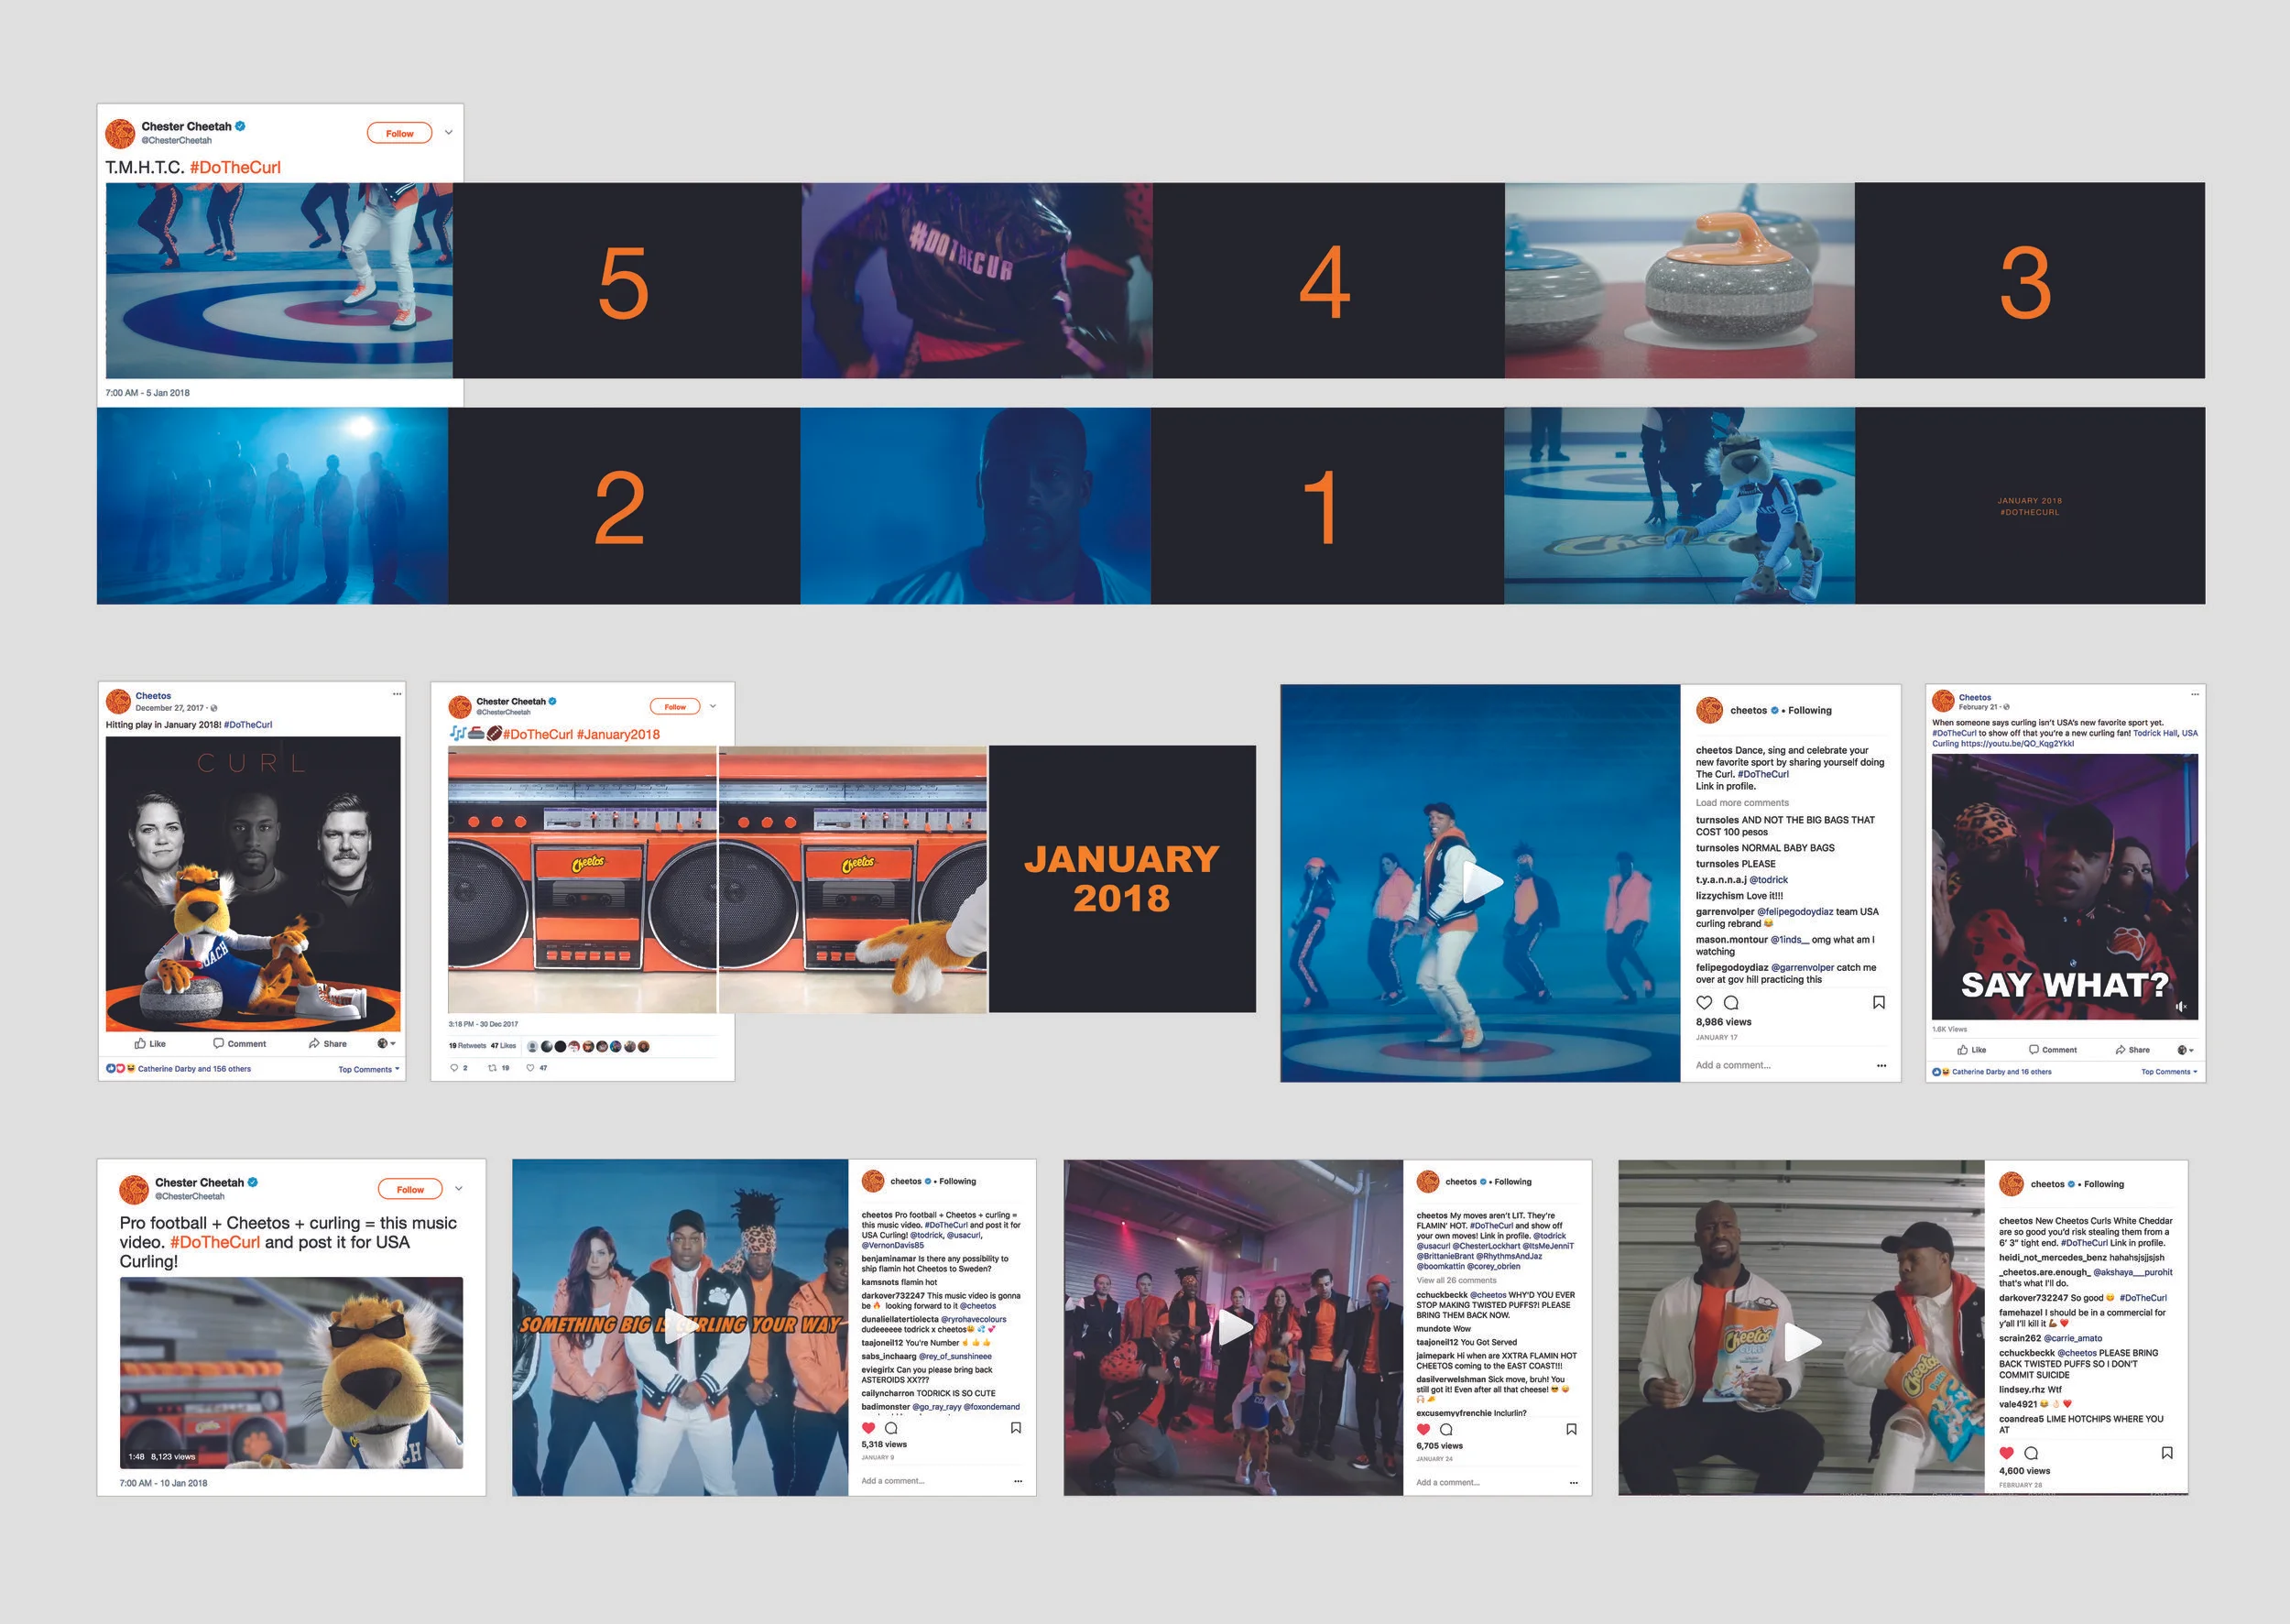Expand Top Comments on 156 others post
2290x1624 pixels.
[x=369, y=1069]
